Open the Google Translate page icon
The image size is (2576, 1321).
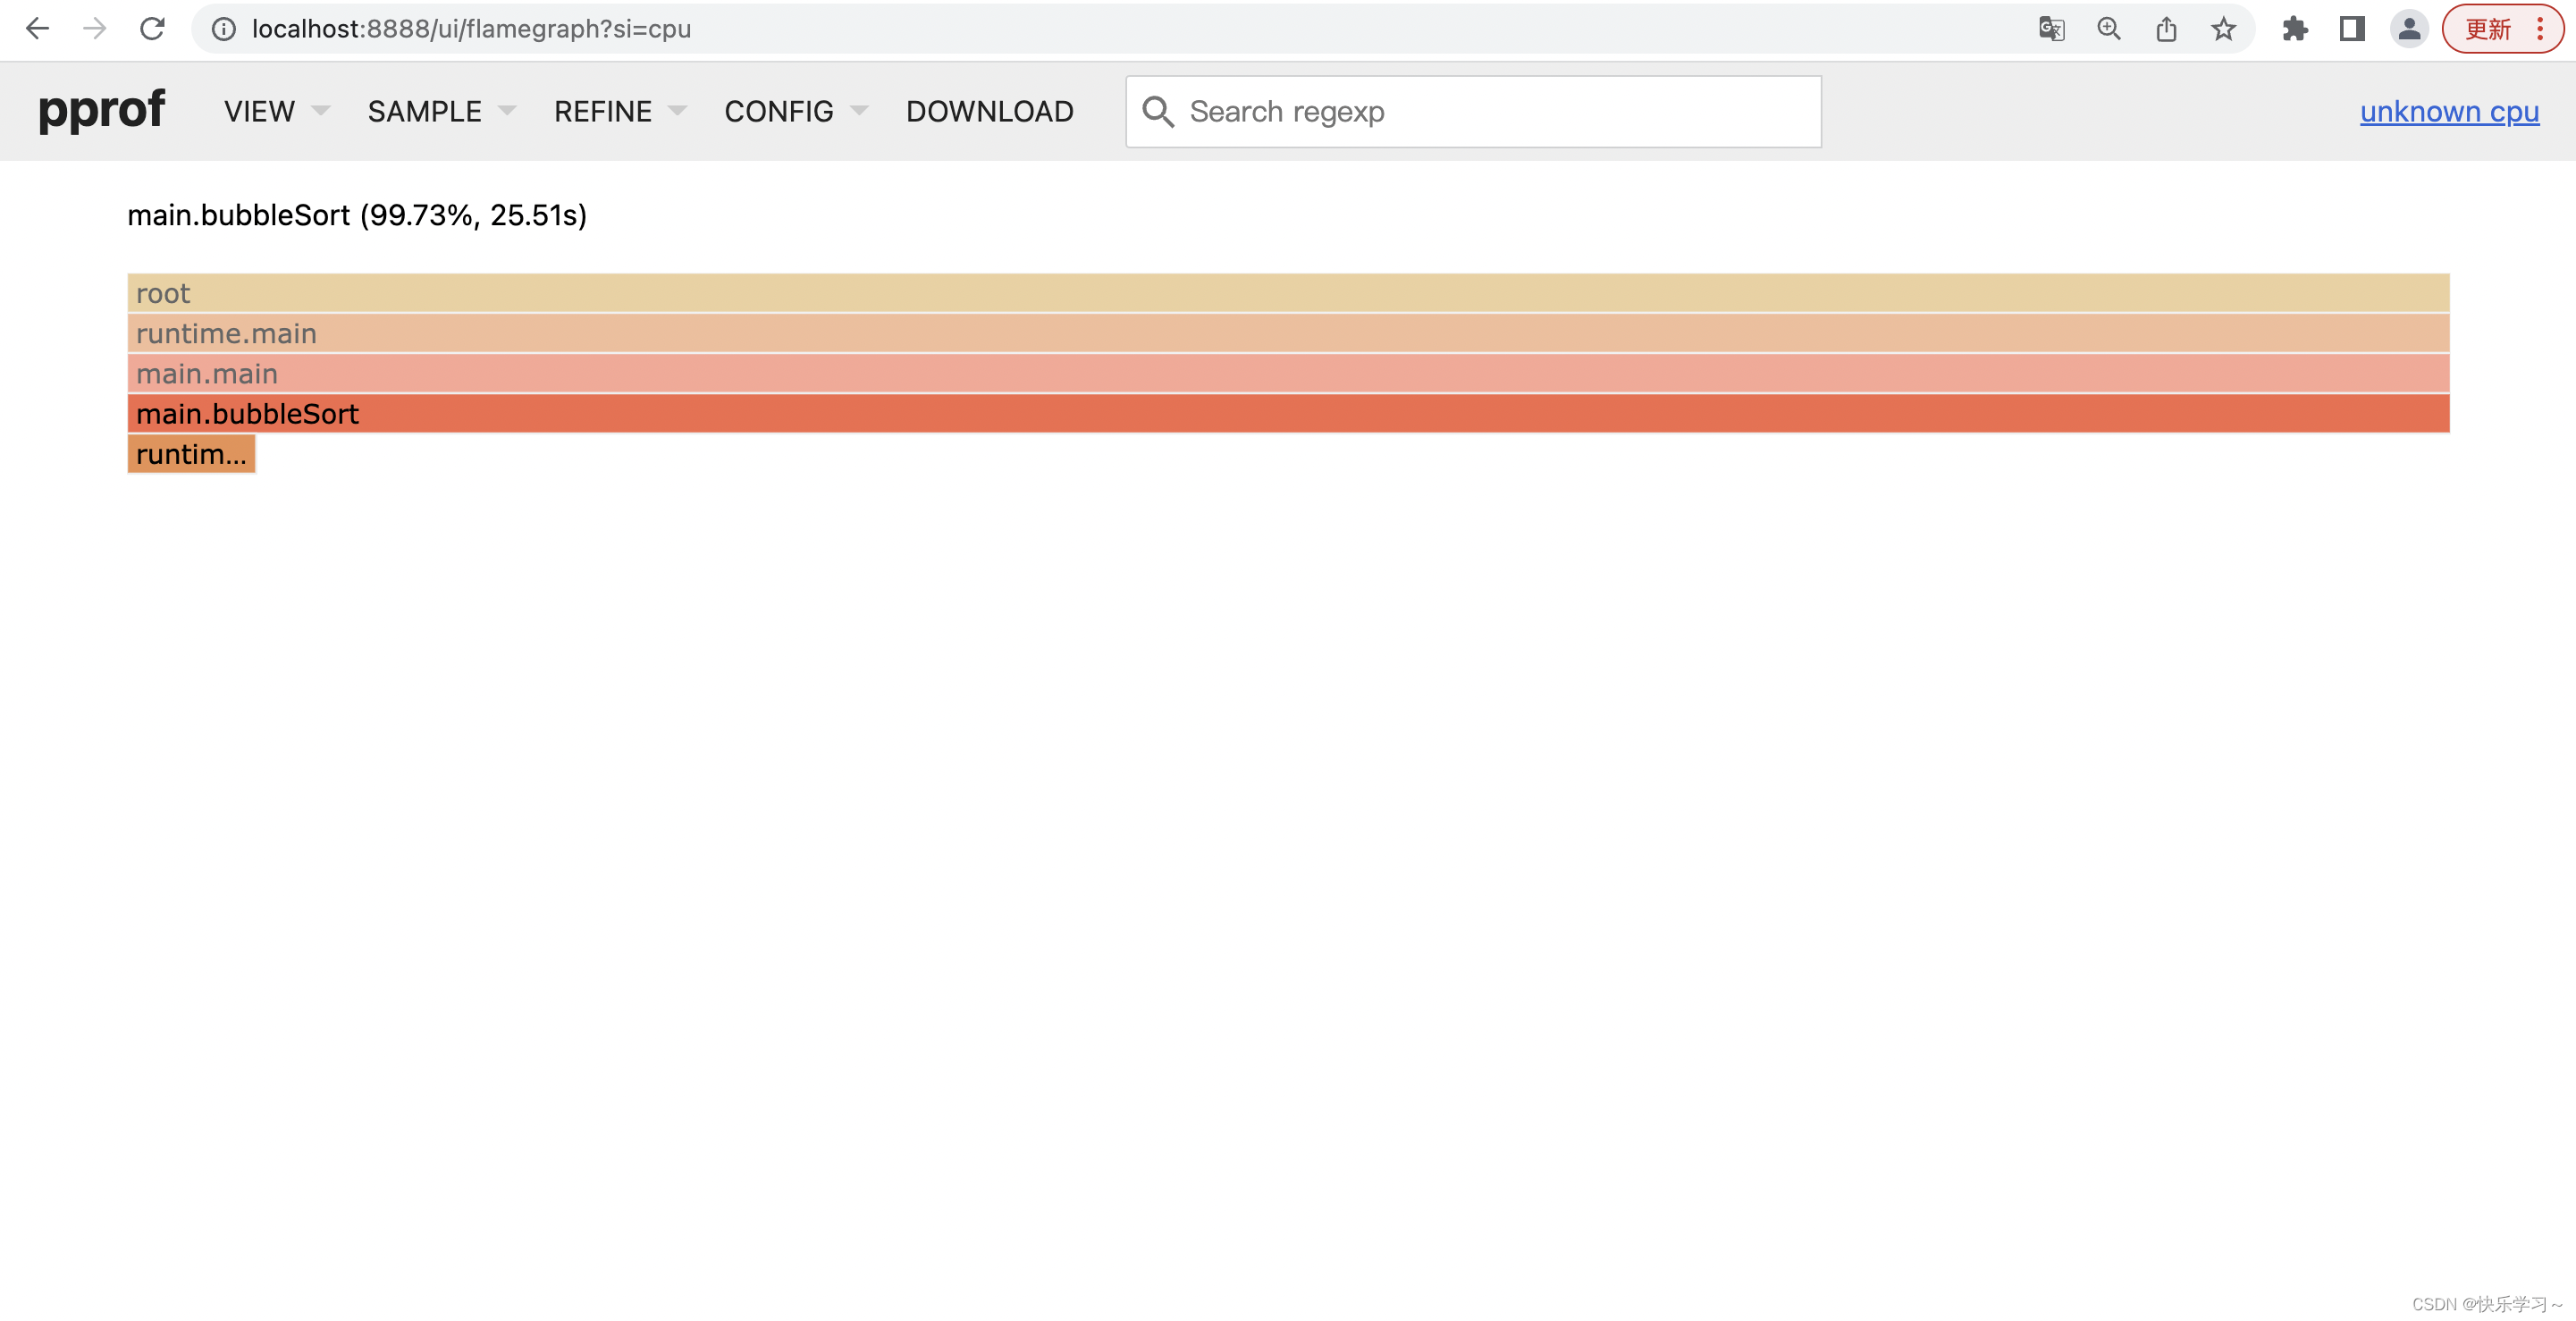click(x=2051, y=29)
